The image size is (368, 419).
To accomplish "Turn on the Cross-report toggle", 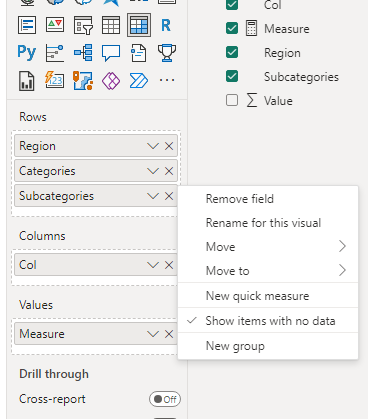I will tap(165, 399).
